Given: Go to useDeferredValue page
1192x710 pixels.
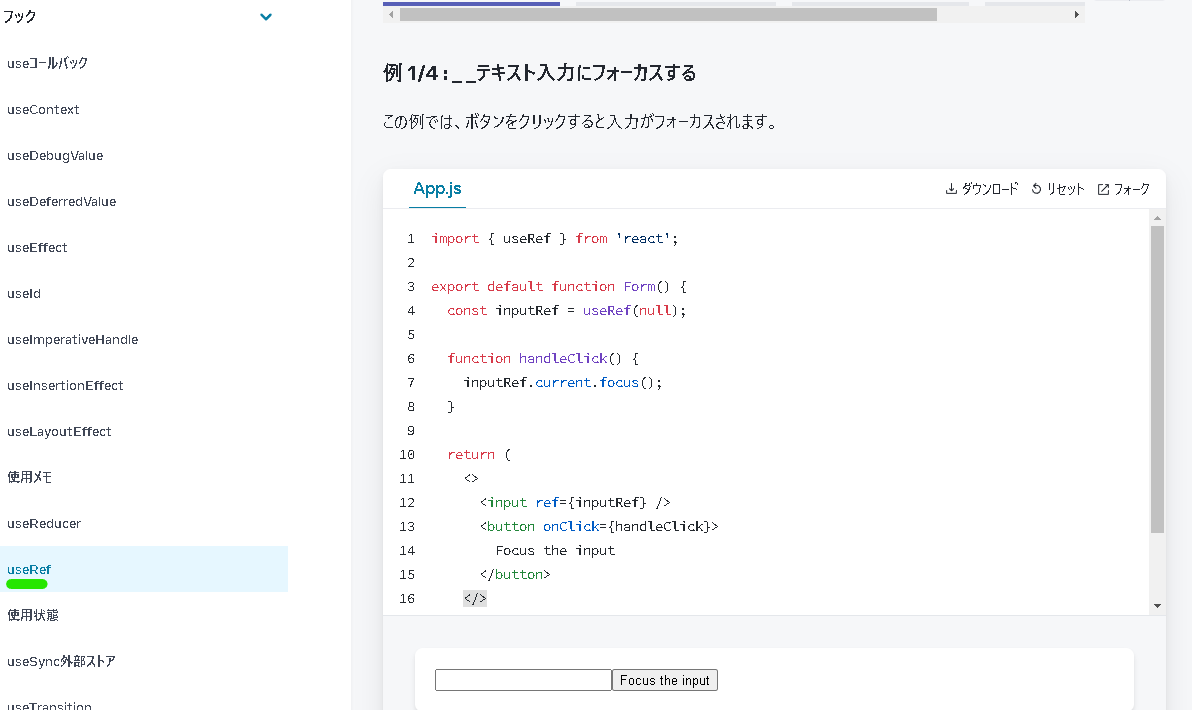Looking at the screenshot, I should coord(62,201).
